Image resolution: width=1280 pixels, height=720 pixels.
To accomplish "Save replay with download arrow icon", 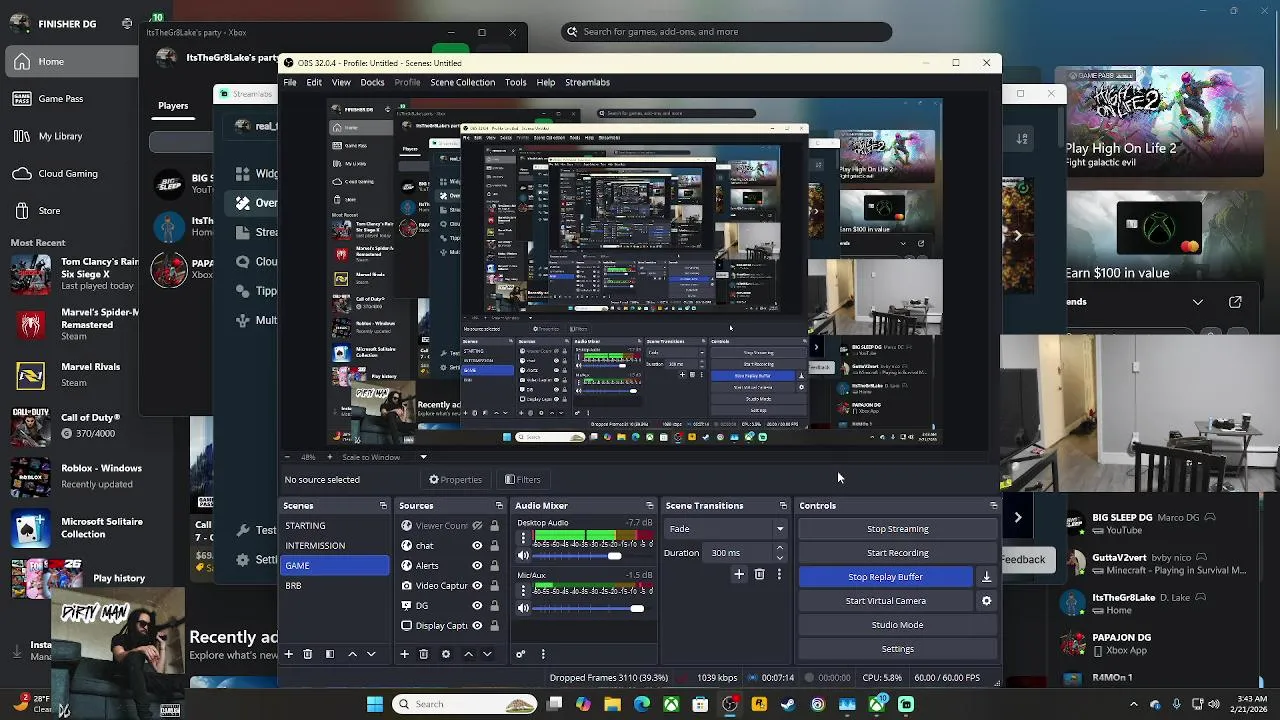I will (x=986, y=577).
